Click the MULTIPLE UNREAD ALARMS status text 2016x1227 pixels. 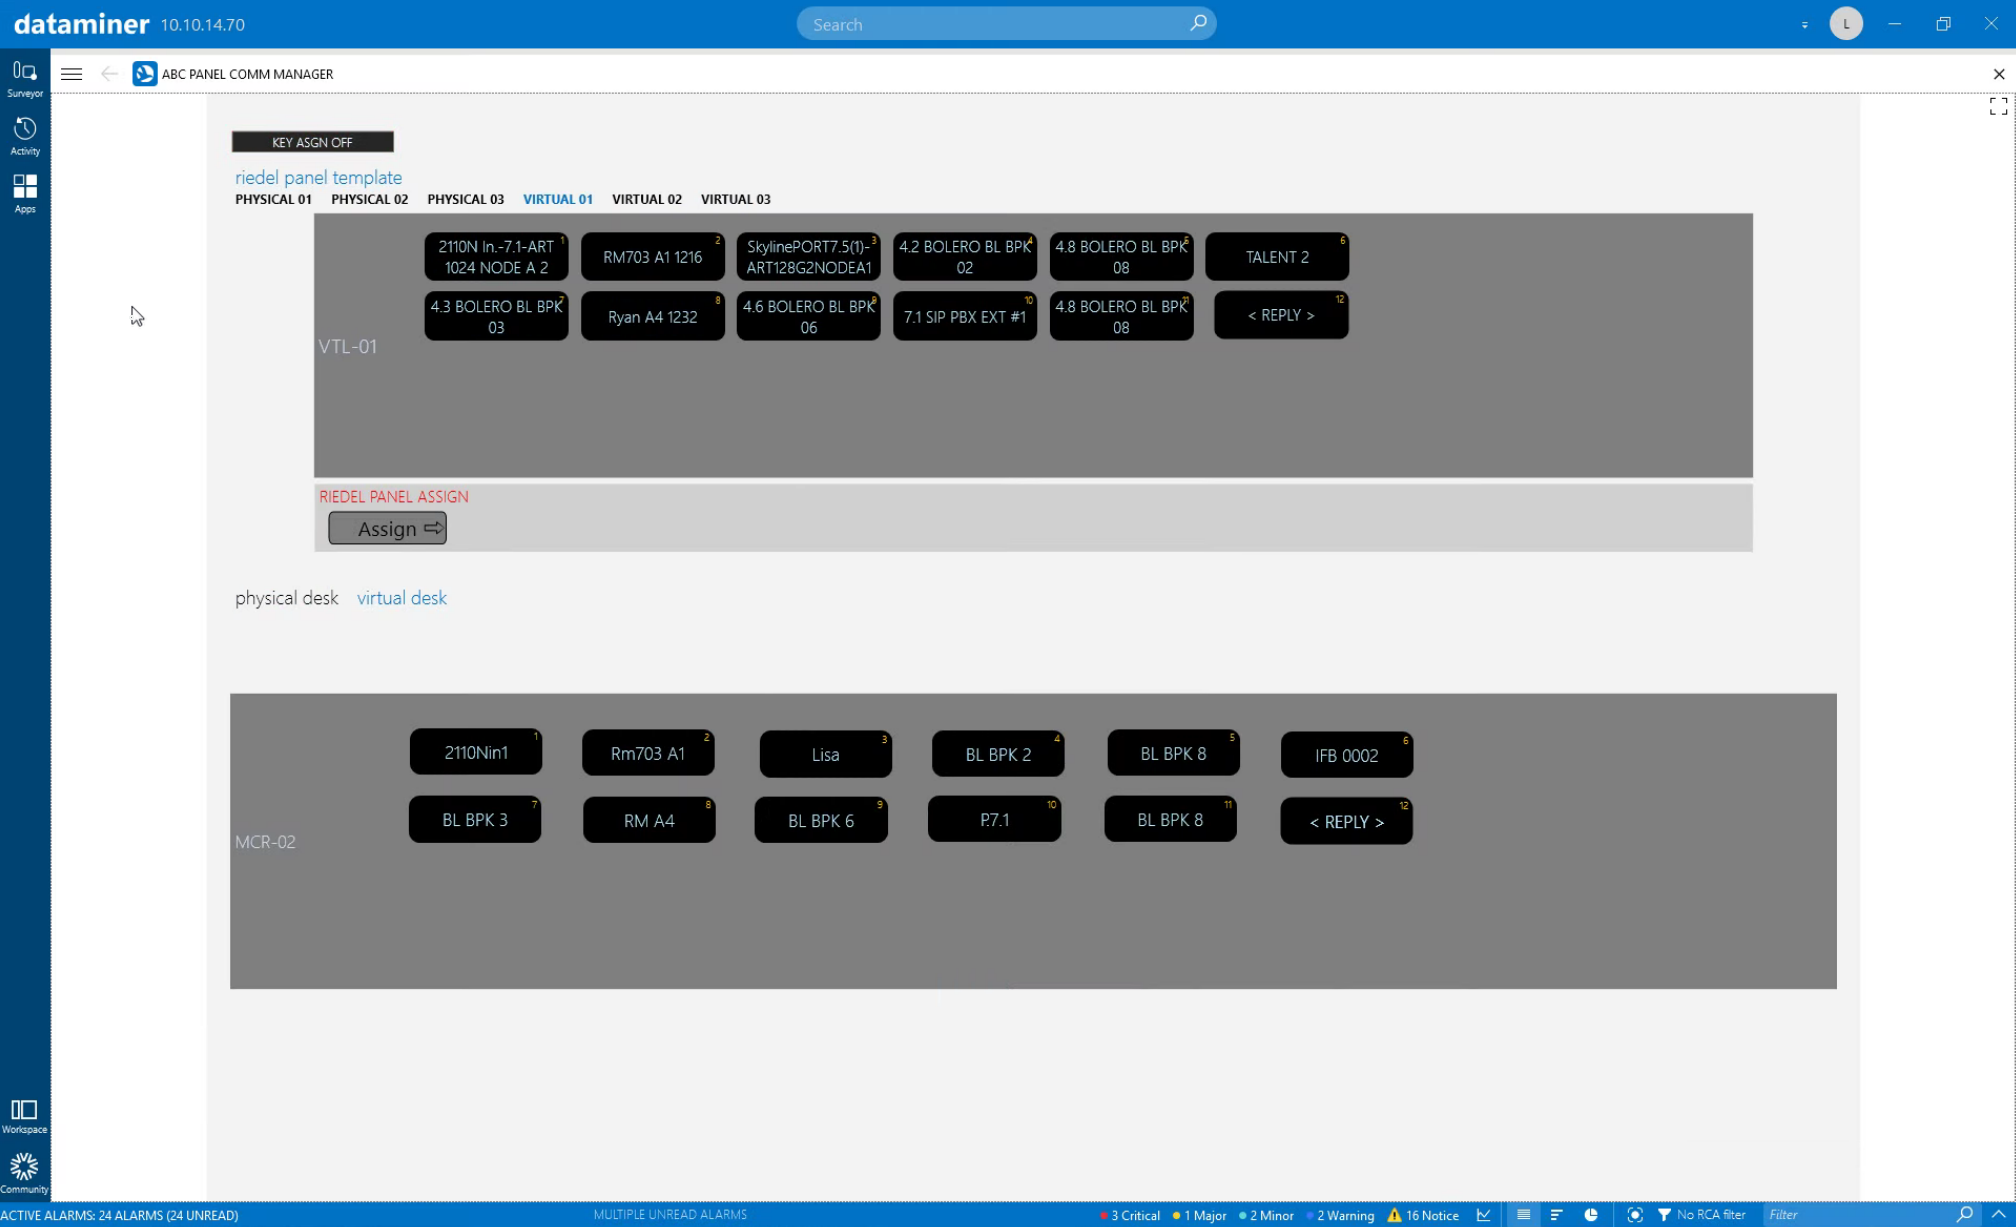(670, 1214)
